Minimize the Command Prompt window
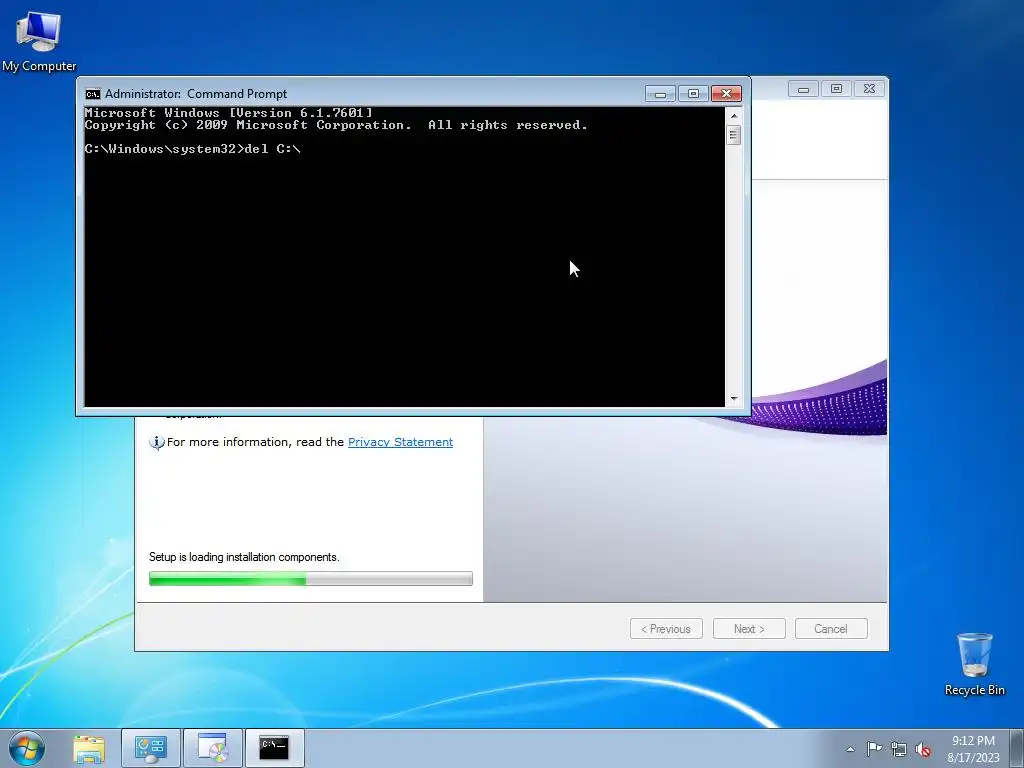1024x768 pixels. [660, 94]
